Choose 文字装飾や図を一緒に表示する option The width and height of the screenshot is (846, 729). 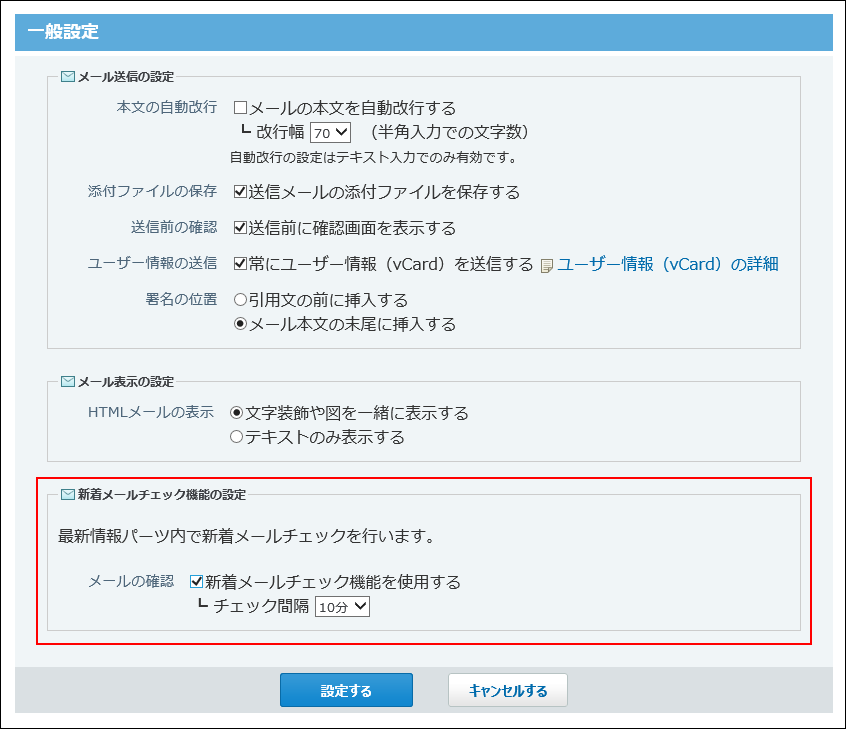click(x=236, y=413)
